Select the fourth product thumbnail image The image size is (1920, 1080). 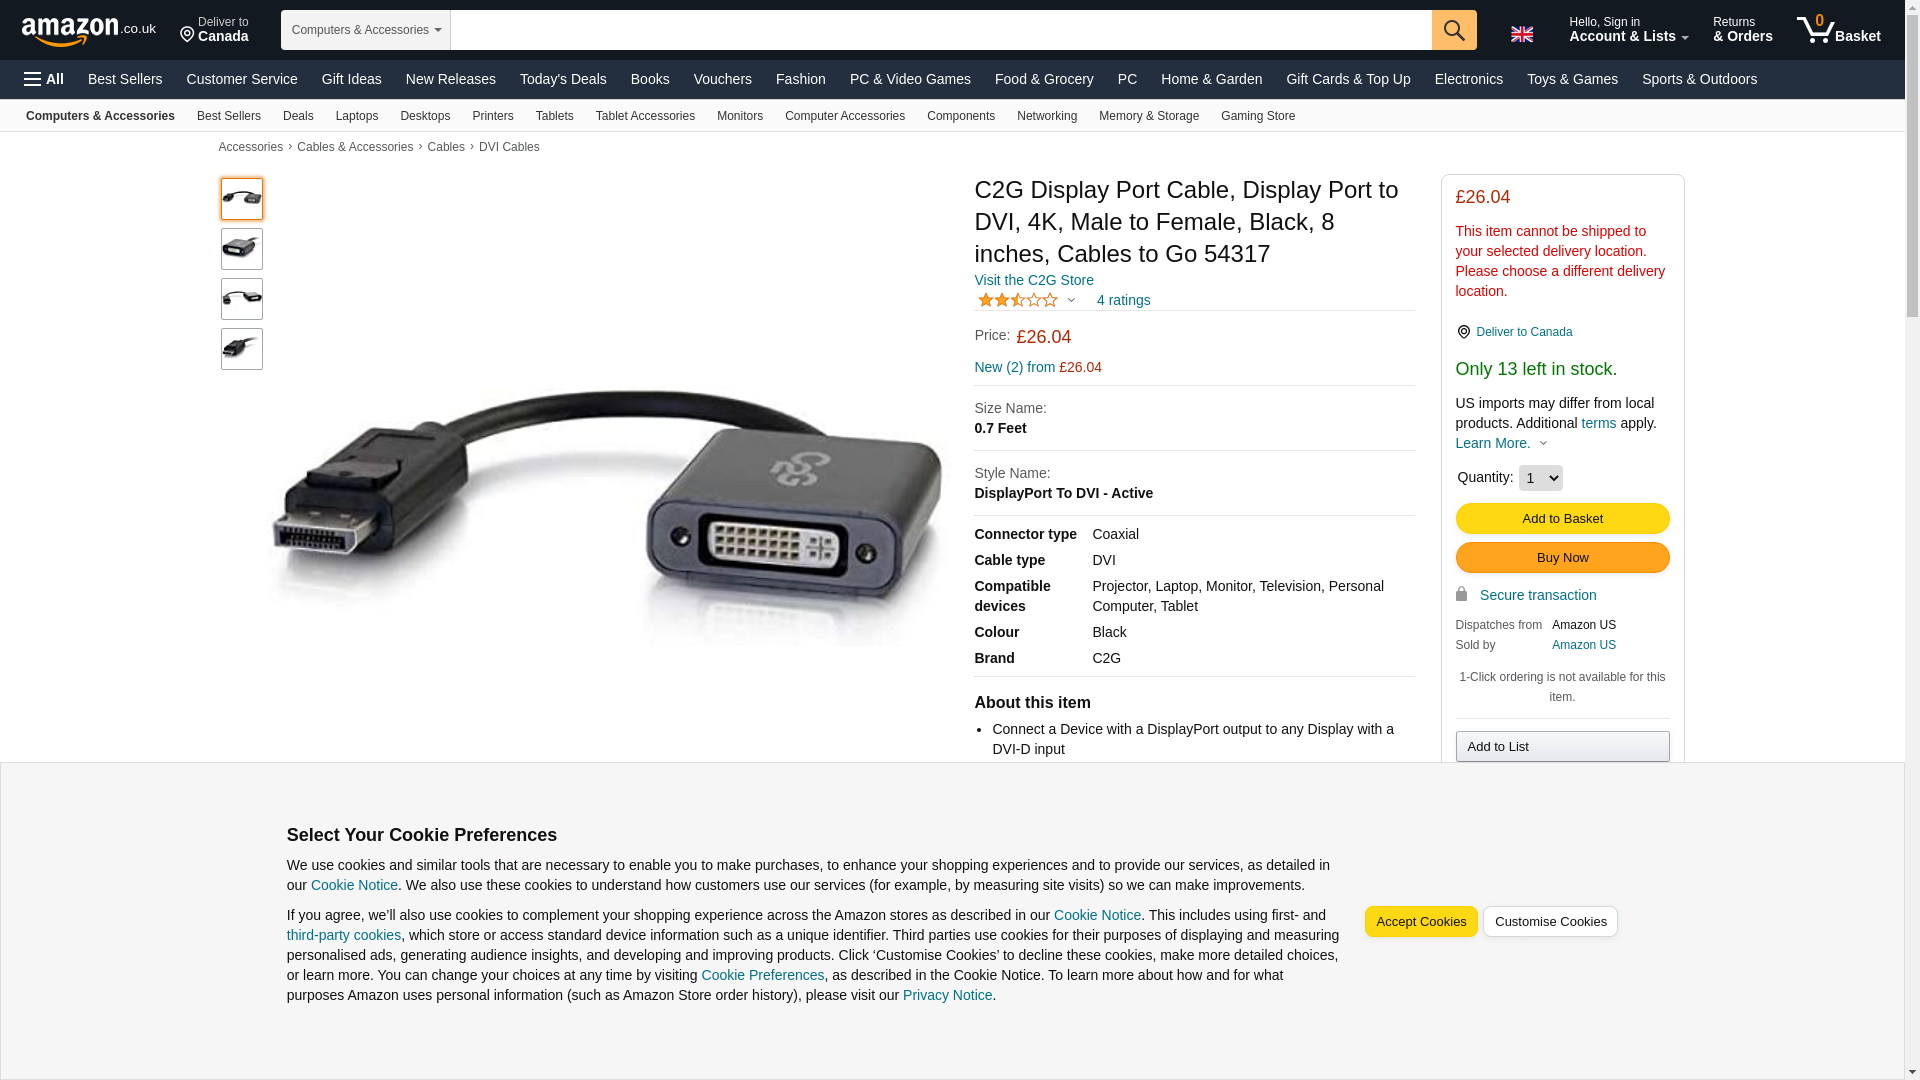[x=242, y=349]
